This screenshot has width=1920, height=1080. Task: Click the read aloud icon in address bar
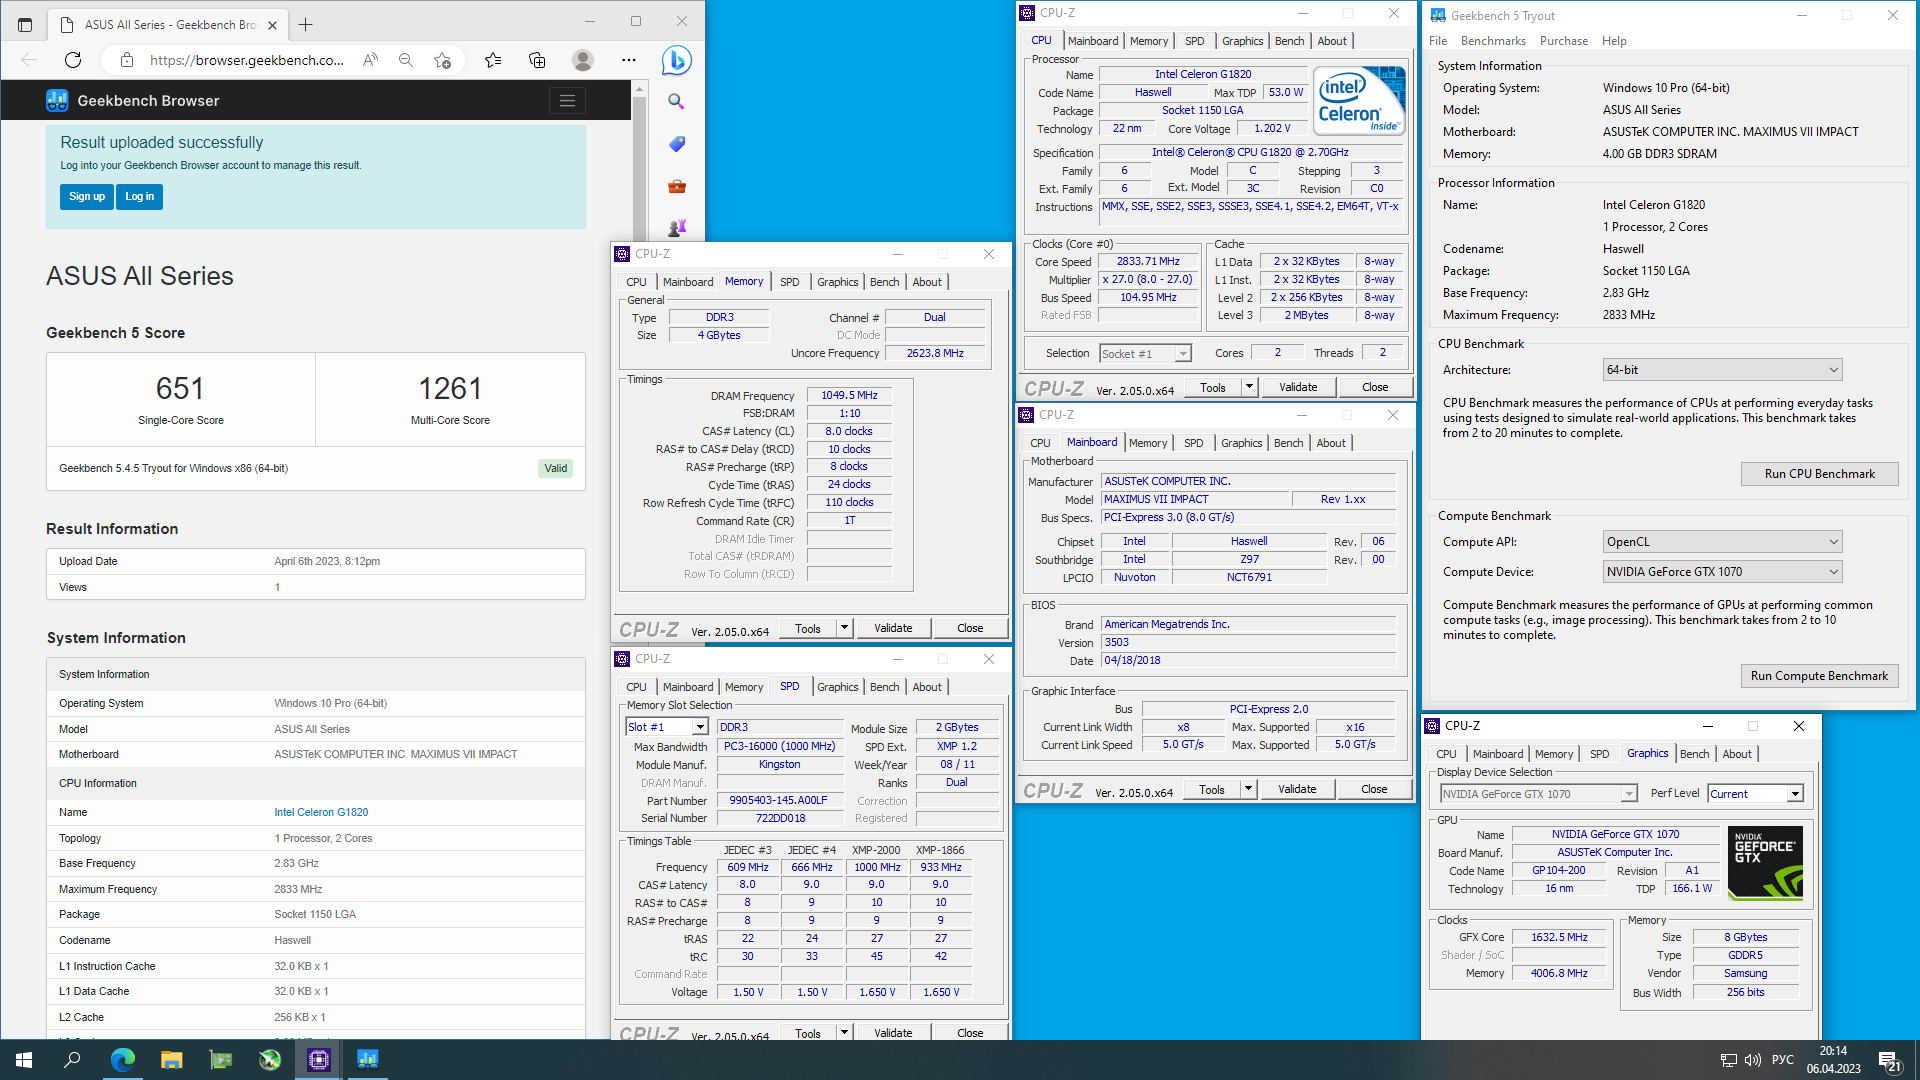[x=370, y=60]
